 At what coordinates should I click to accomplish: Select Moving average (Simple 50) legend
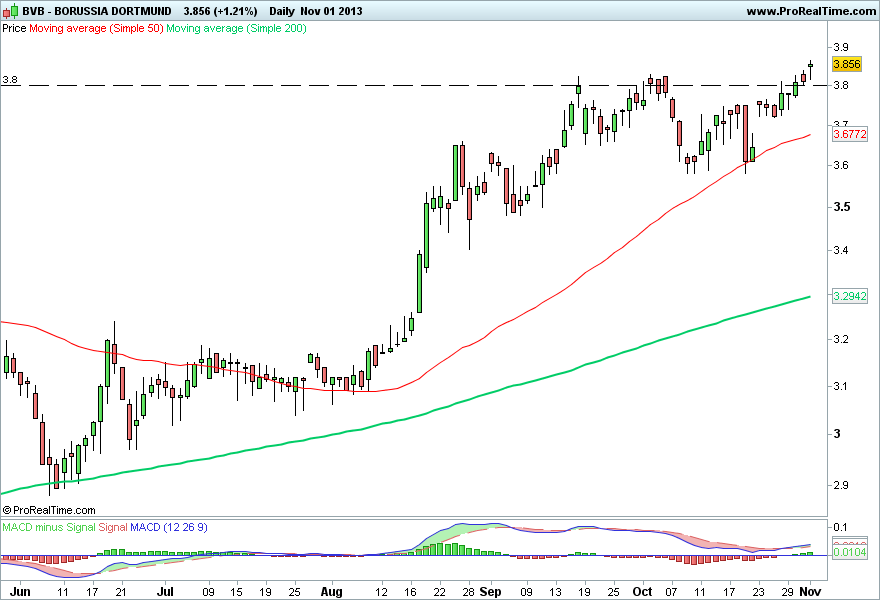click(x=96, y=28)
